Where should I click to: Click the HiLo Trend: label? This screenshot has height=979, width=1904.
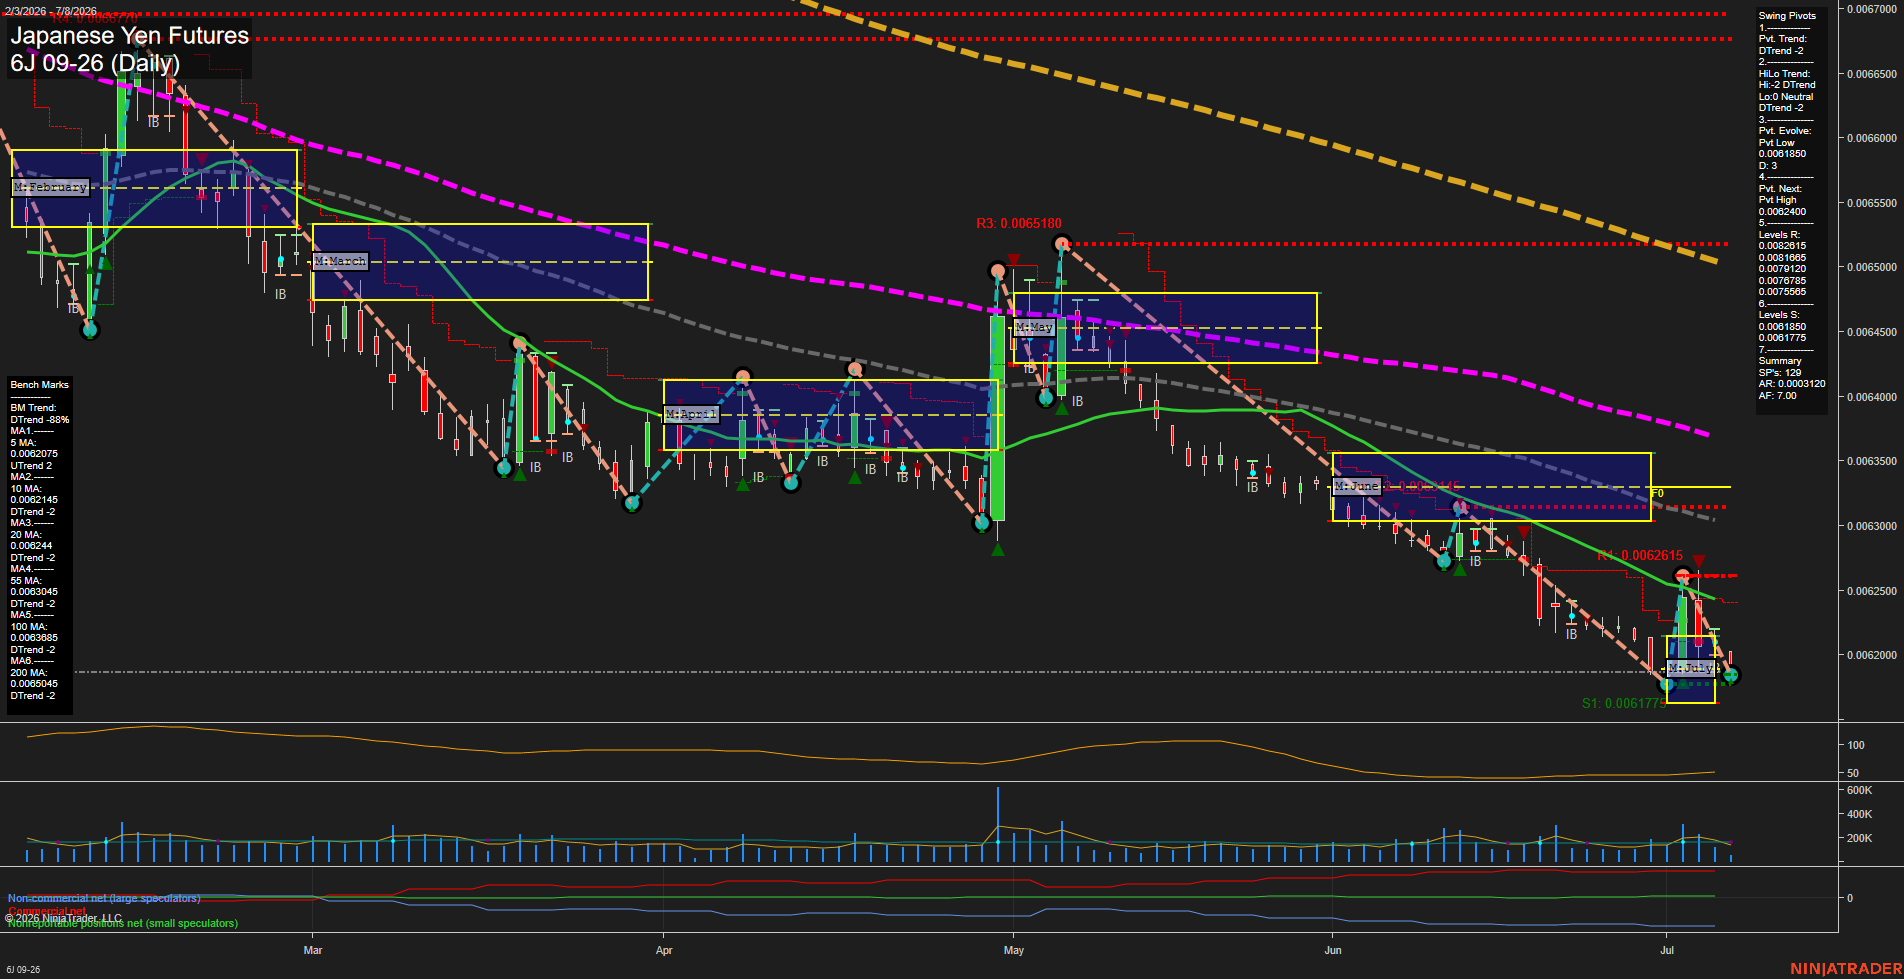[x=1785, y=74]
